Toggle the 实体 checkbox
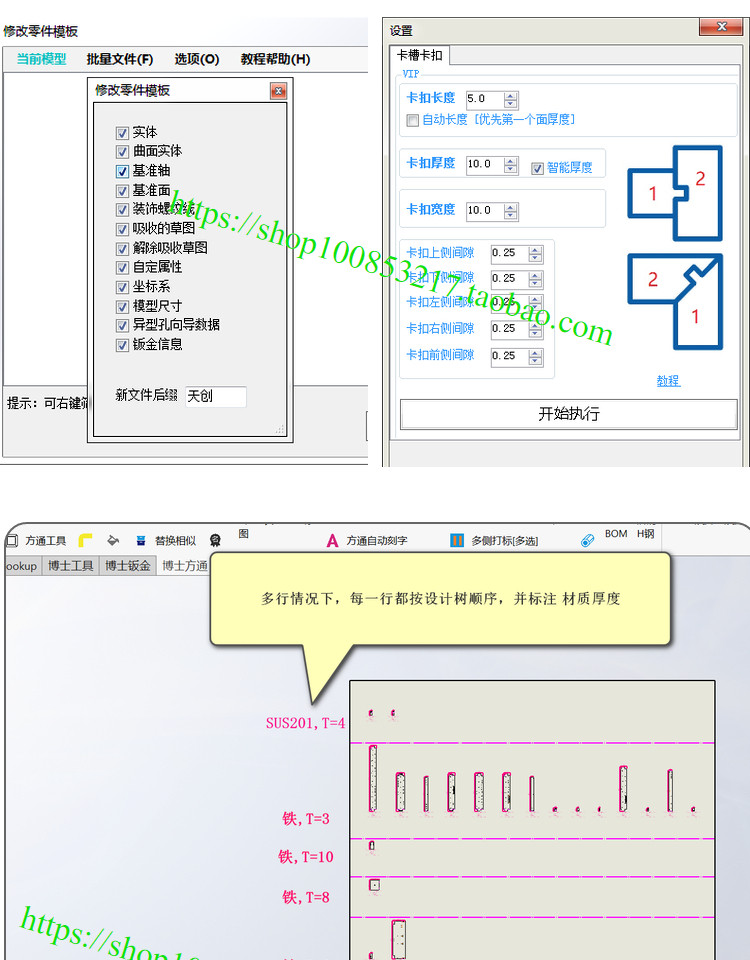The height and width of the screenshot is (960, 750). coord(122,133)
